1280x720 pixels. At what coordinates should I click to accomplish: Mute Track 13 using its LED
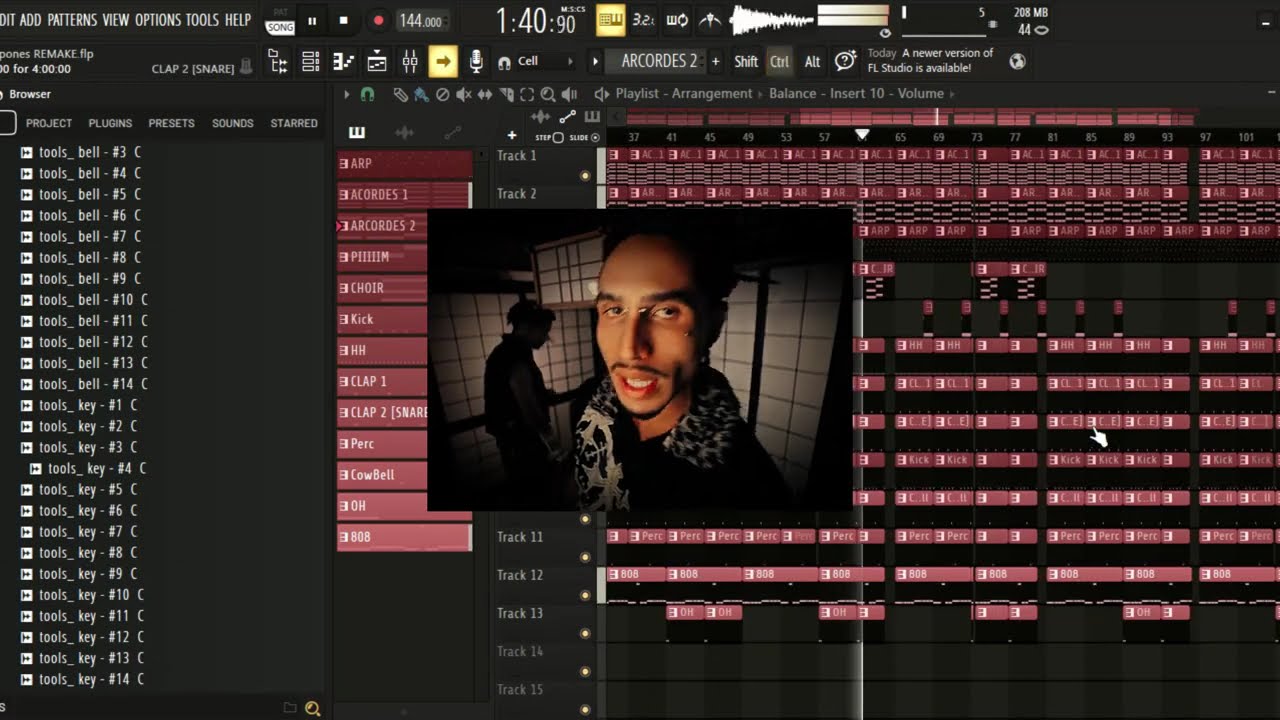point(585,634)
